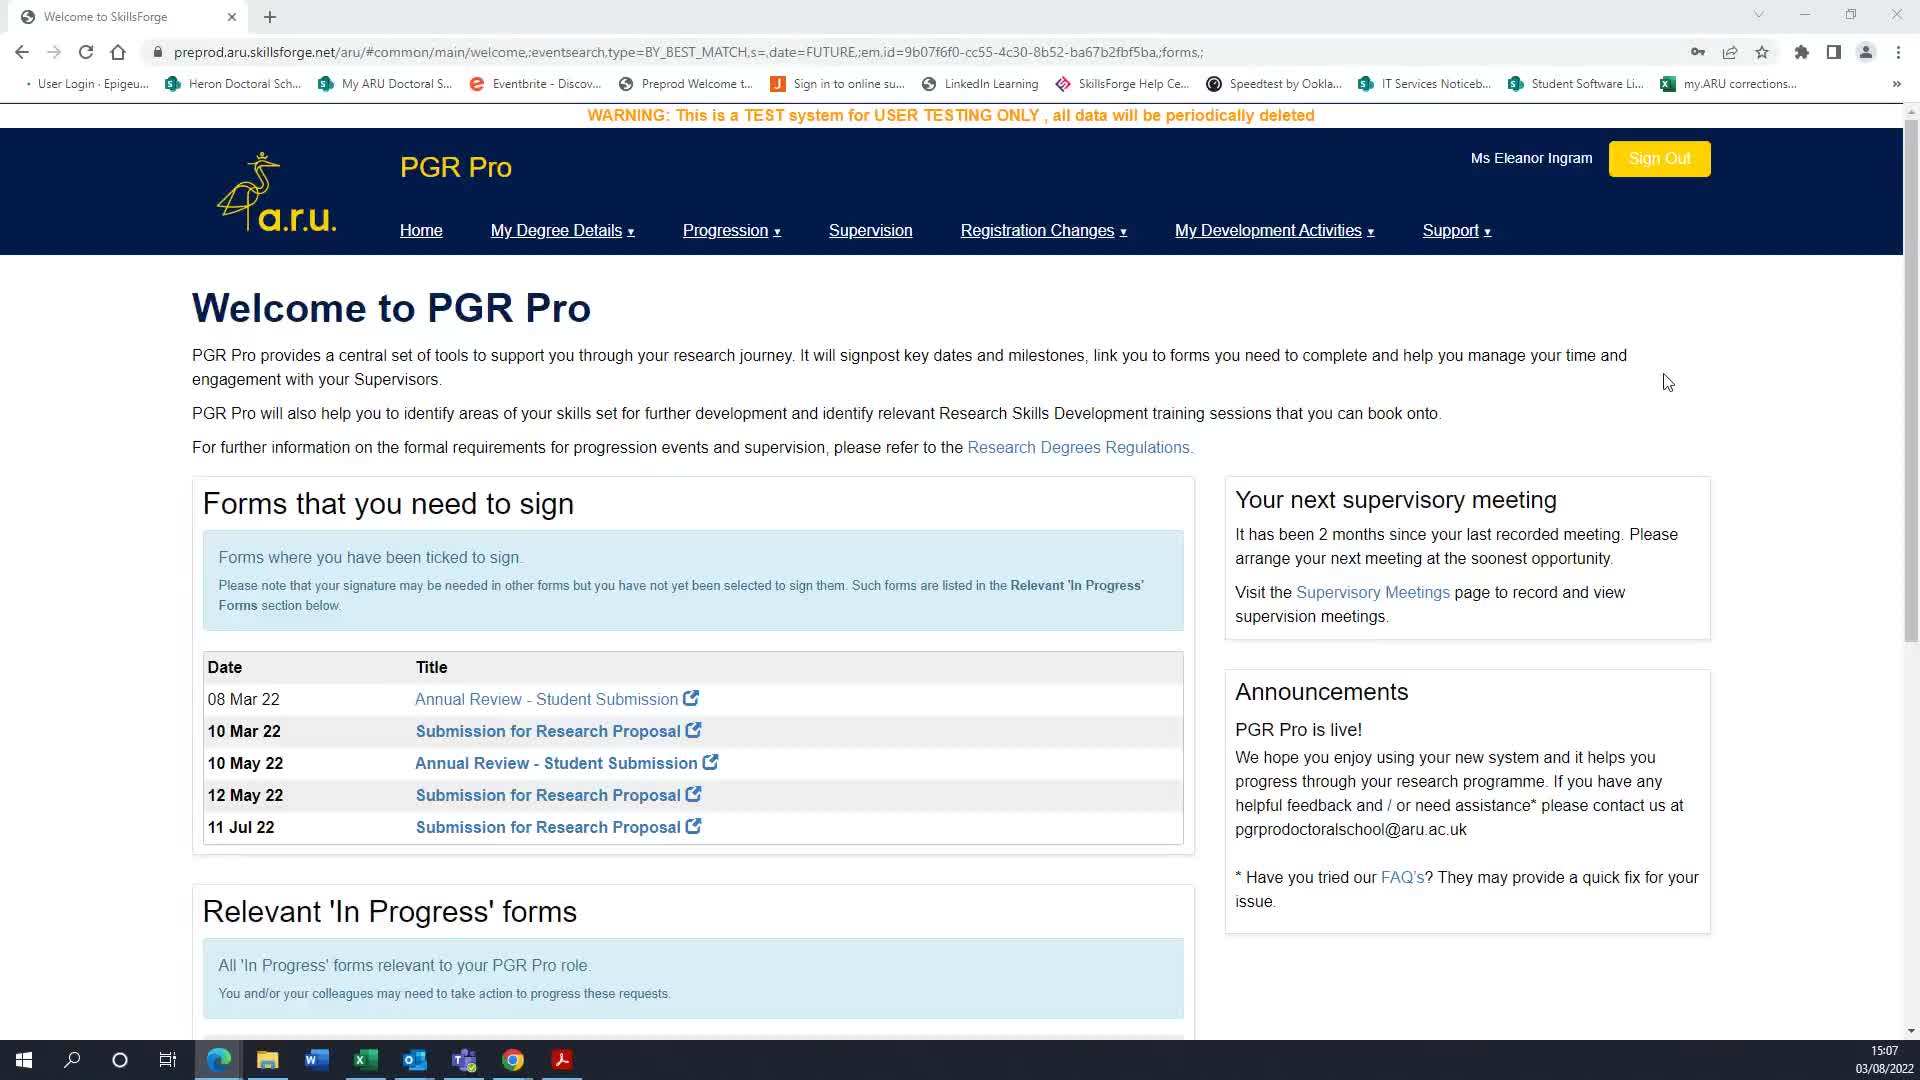This screenshot has width=1920, height=1080.
Task: Click the page vertical scrollbar thumb
Action: (x=1911, y=380)
